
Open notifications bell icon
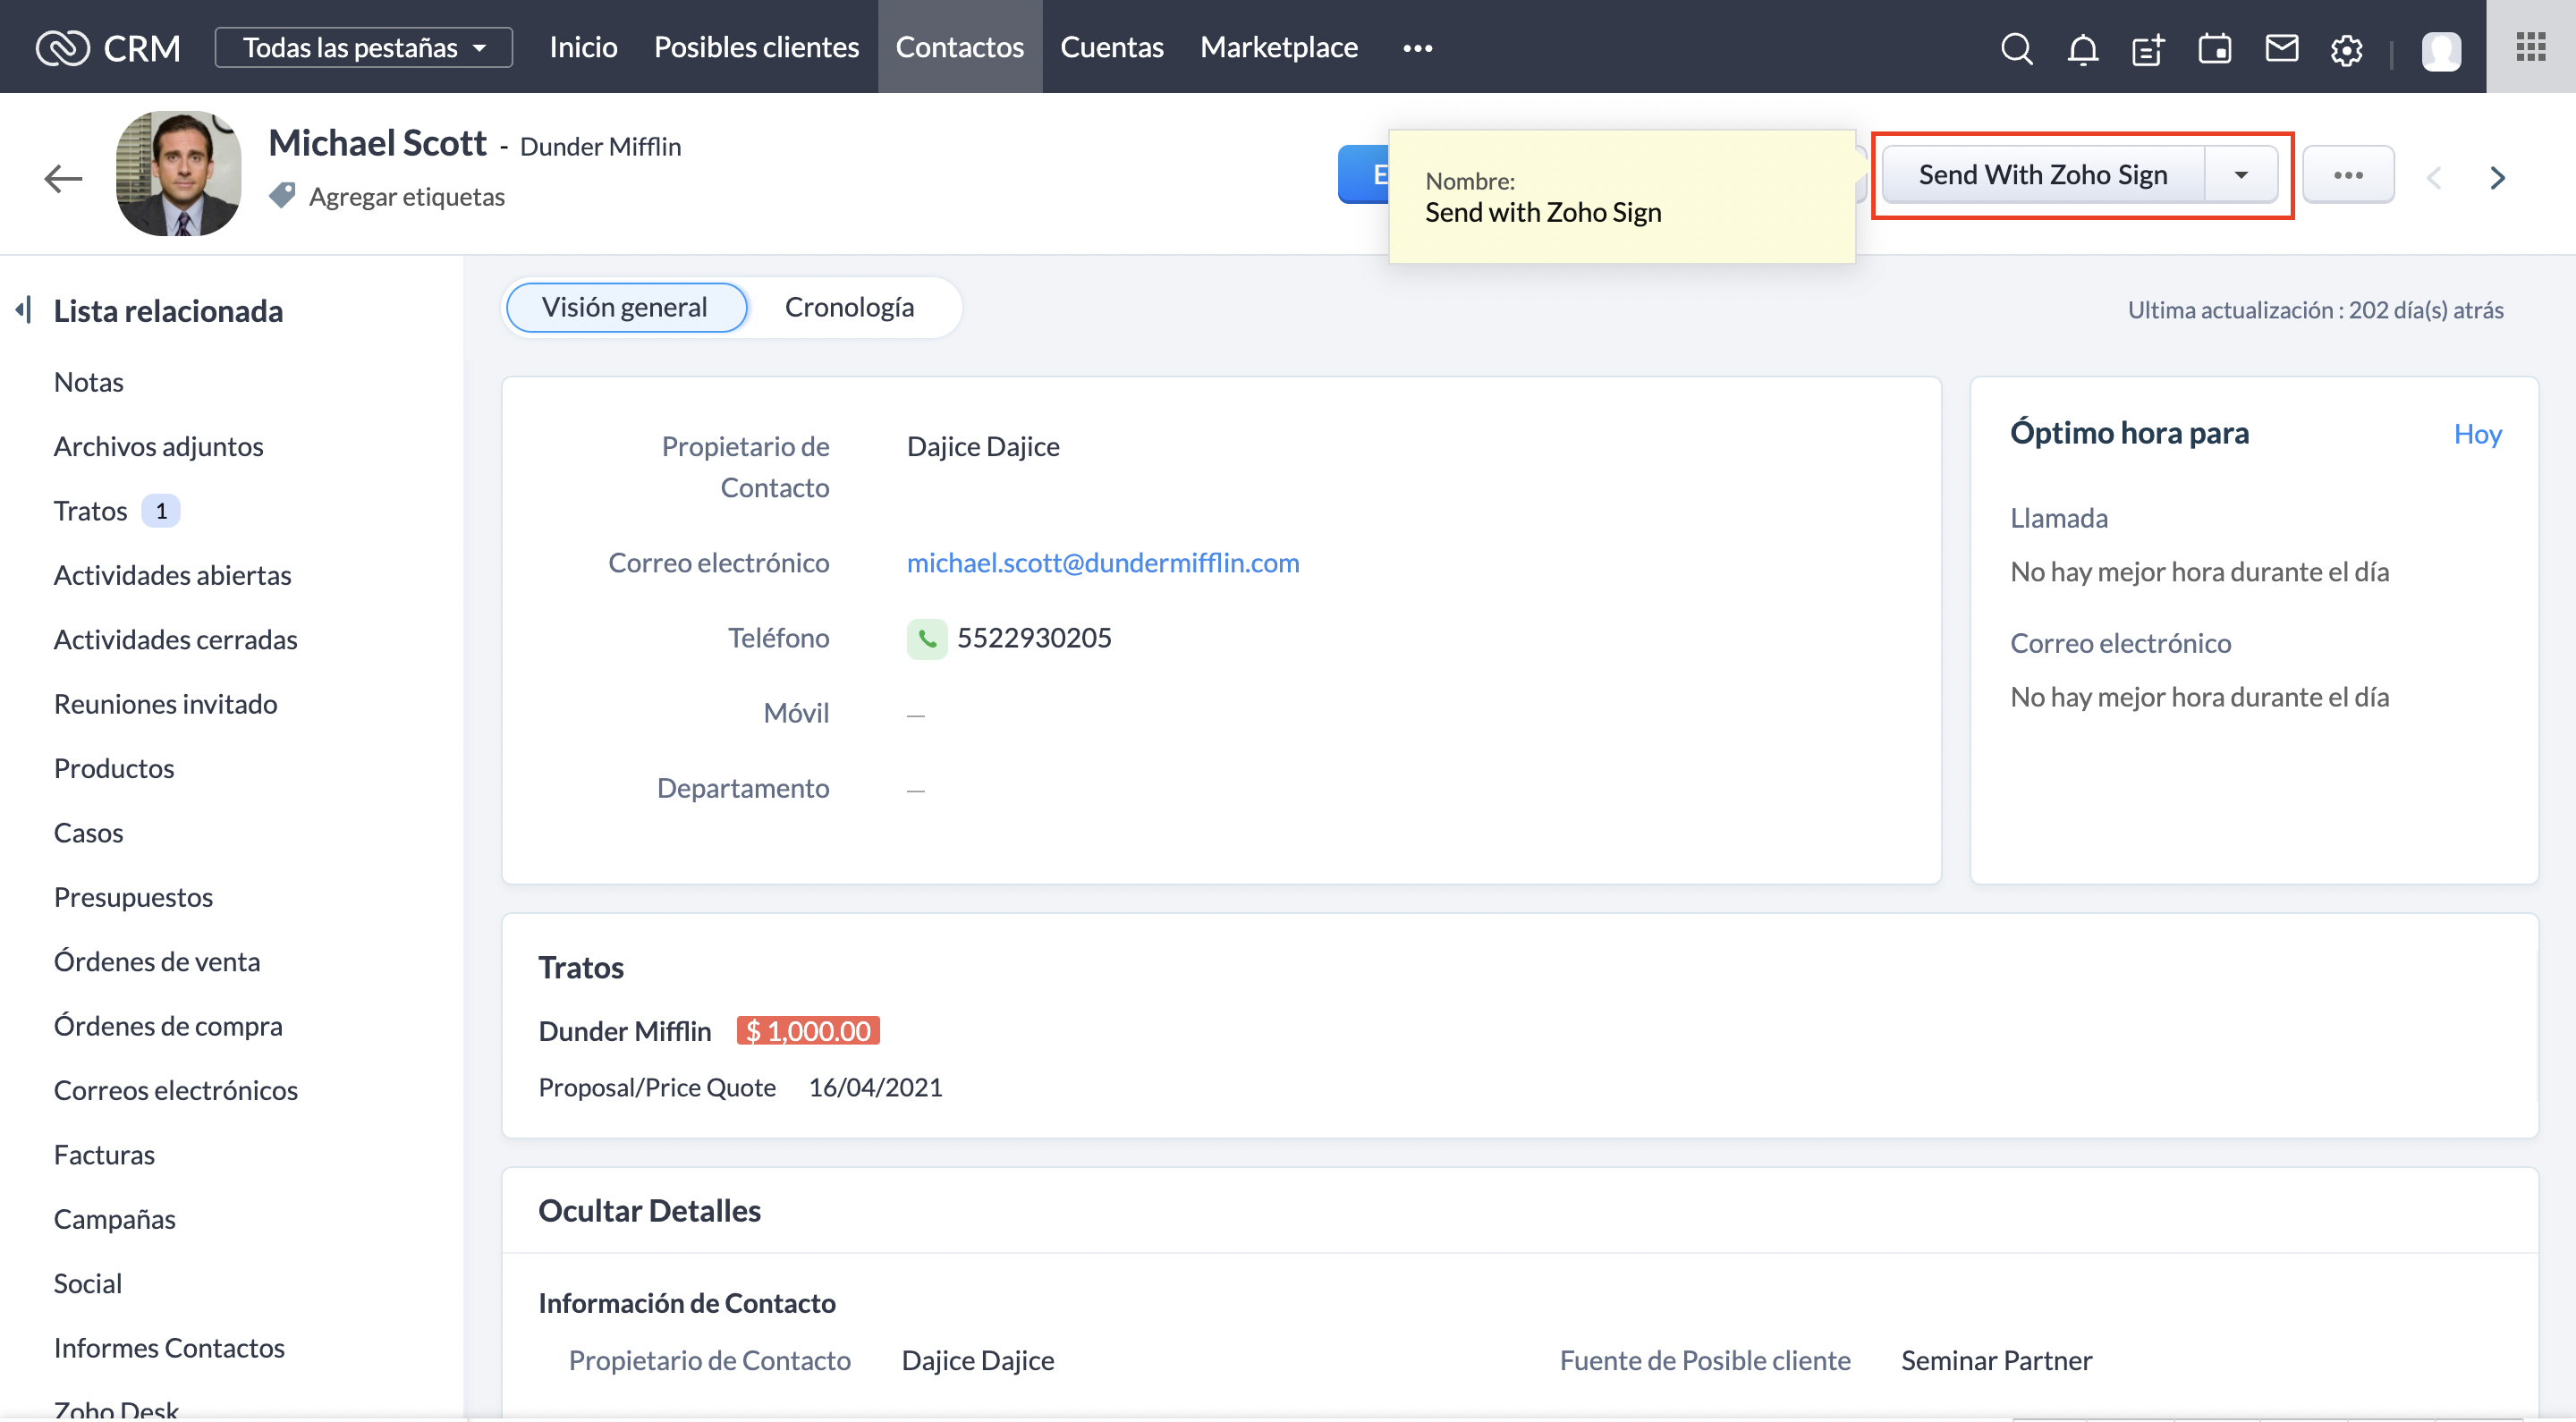click(x=2082, y=48)
